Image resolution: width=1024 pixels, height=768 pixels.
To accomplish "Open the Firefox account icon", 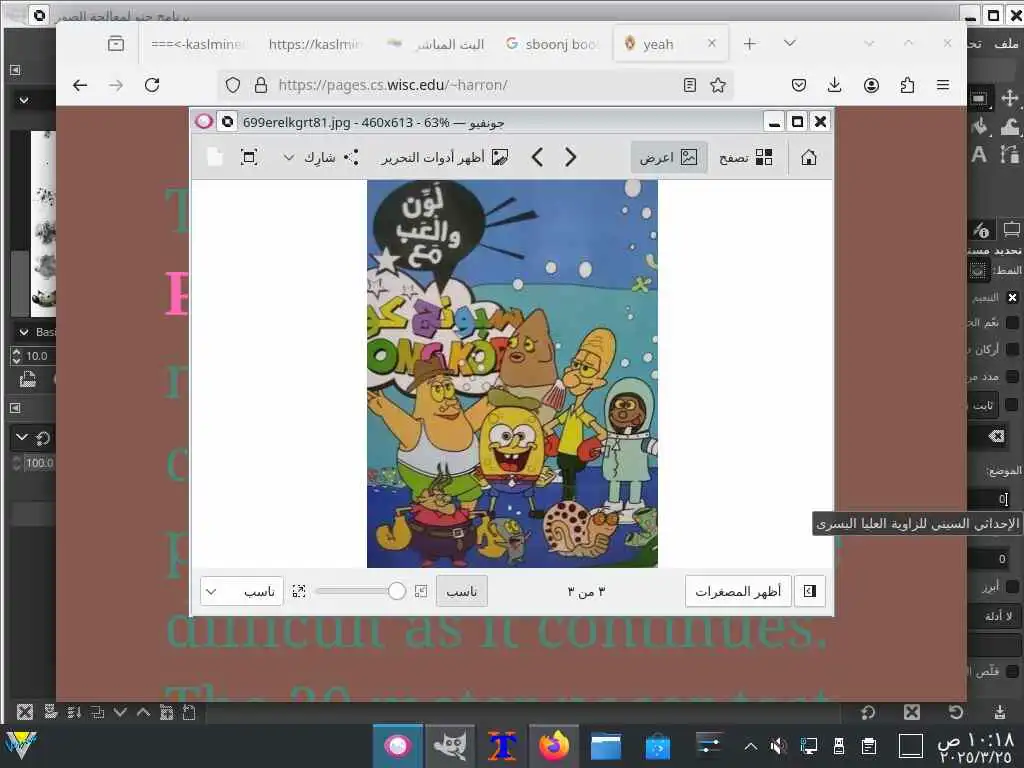I will click(871, 85).
